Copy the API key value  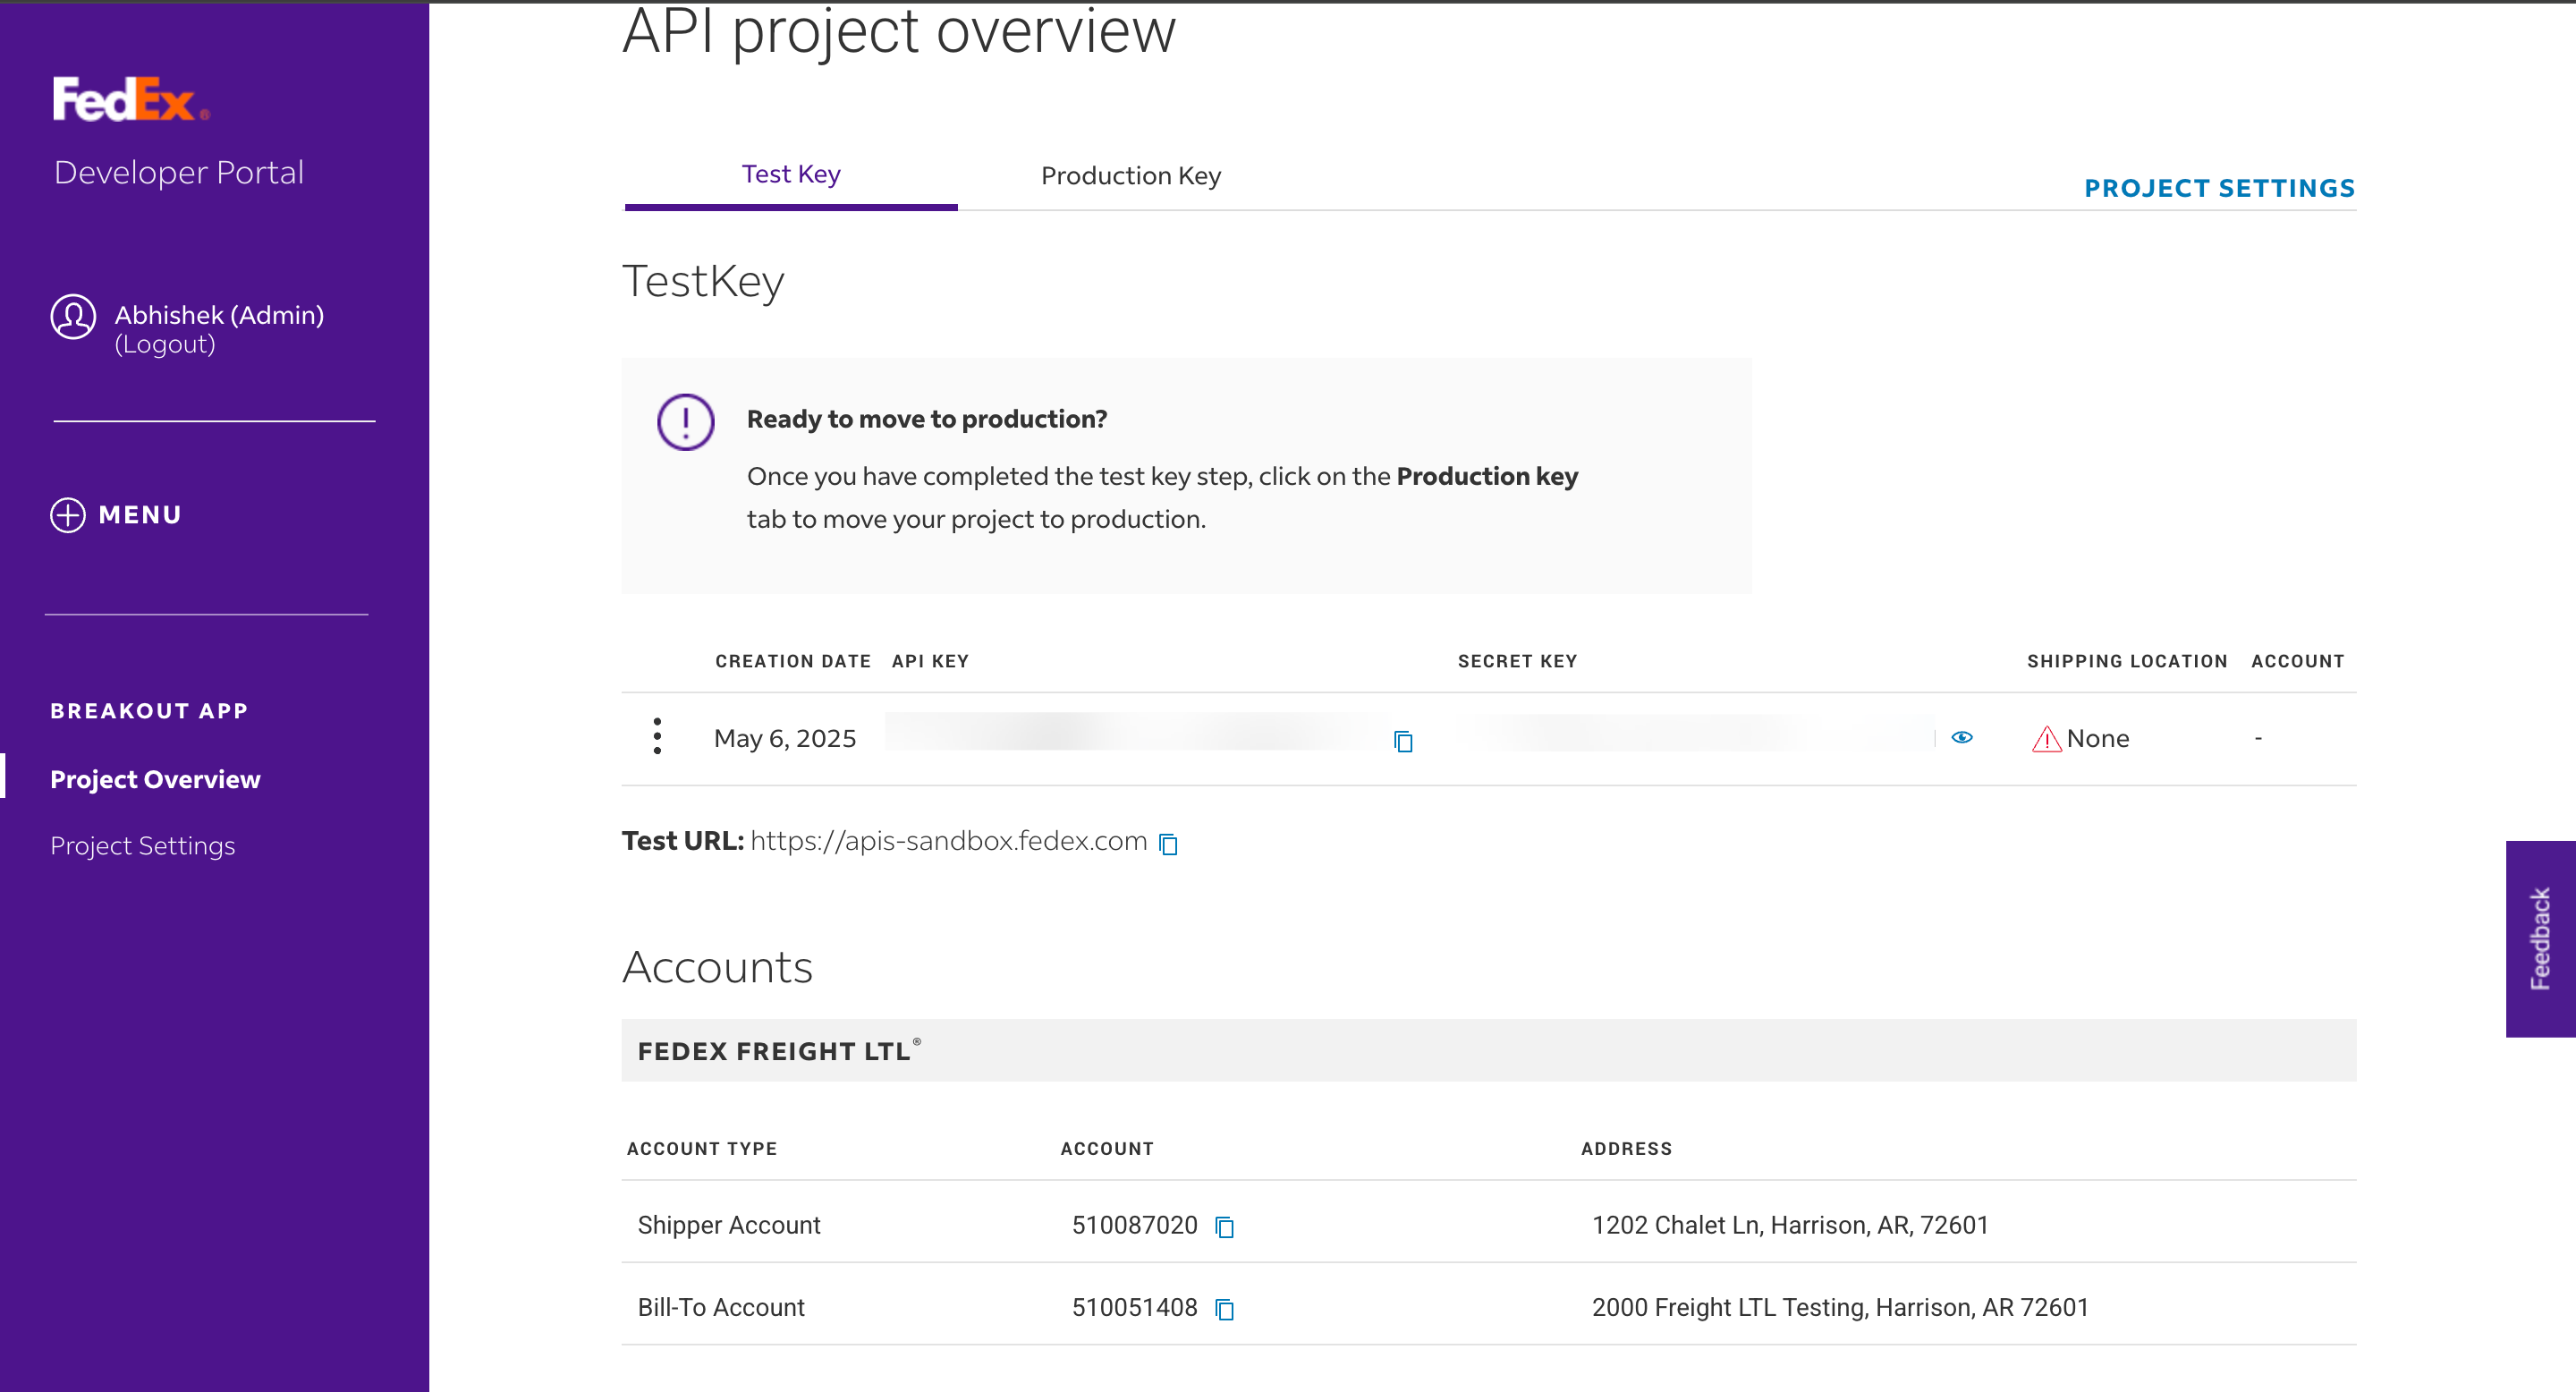click(x=1403, y=741)
